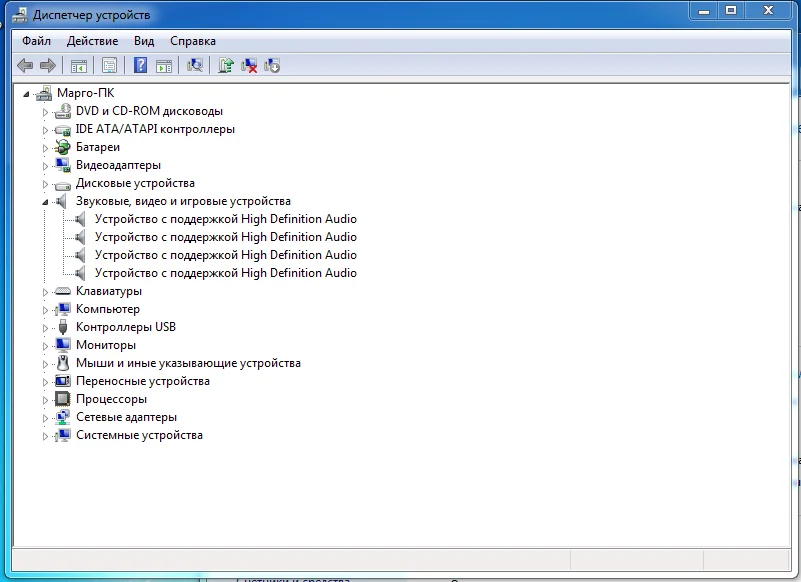Expand the Клавиатуры category arrow
The height and width of the screenshot is (582, 801).
click(x=45, y=292)
